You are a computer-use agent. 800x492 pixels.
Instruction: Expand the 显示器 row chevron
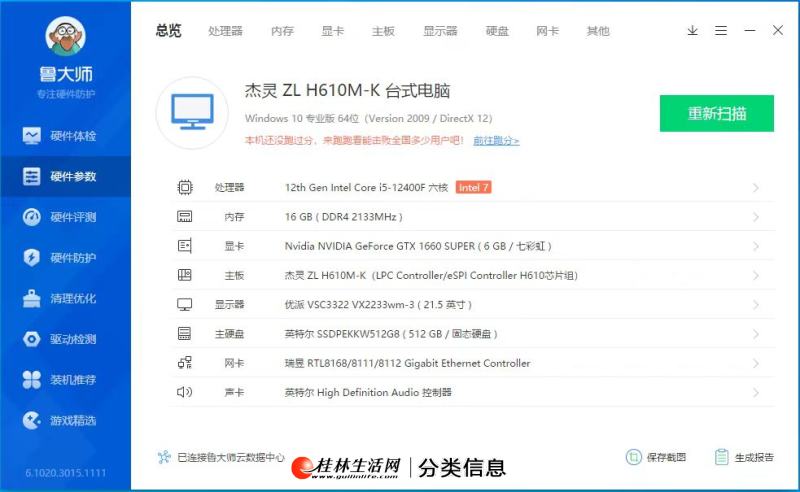pos(756,305)
